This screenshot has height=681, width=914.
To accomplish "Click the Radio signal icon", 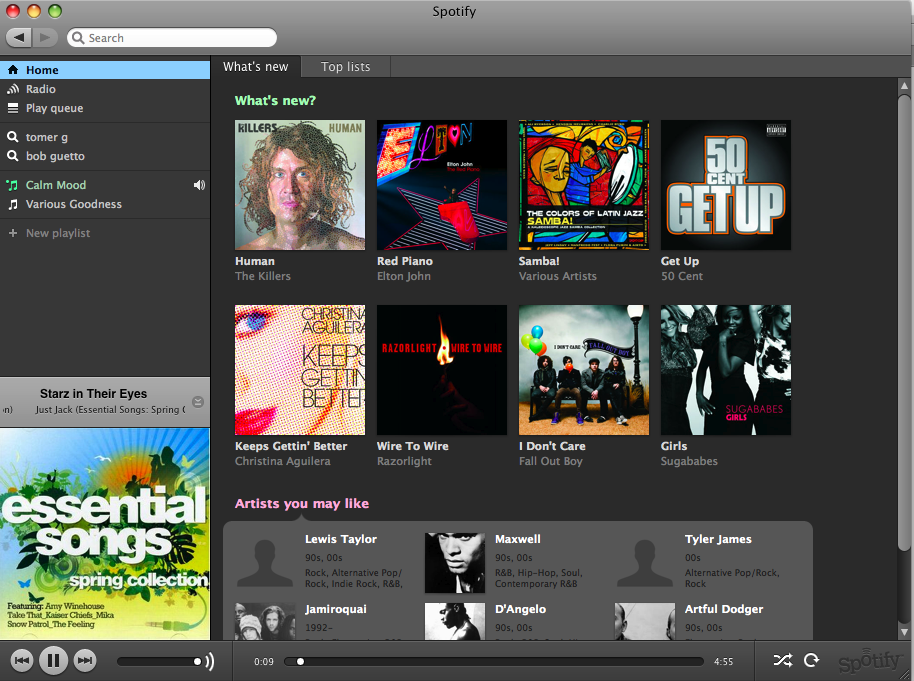I will [x=12, y=89].
